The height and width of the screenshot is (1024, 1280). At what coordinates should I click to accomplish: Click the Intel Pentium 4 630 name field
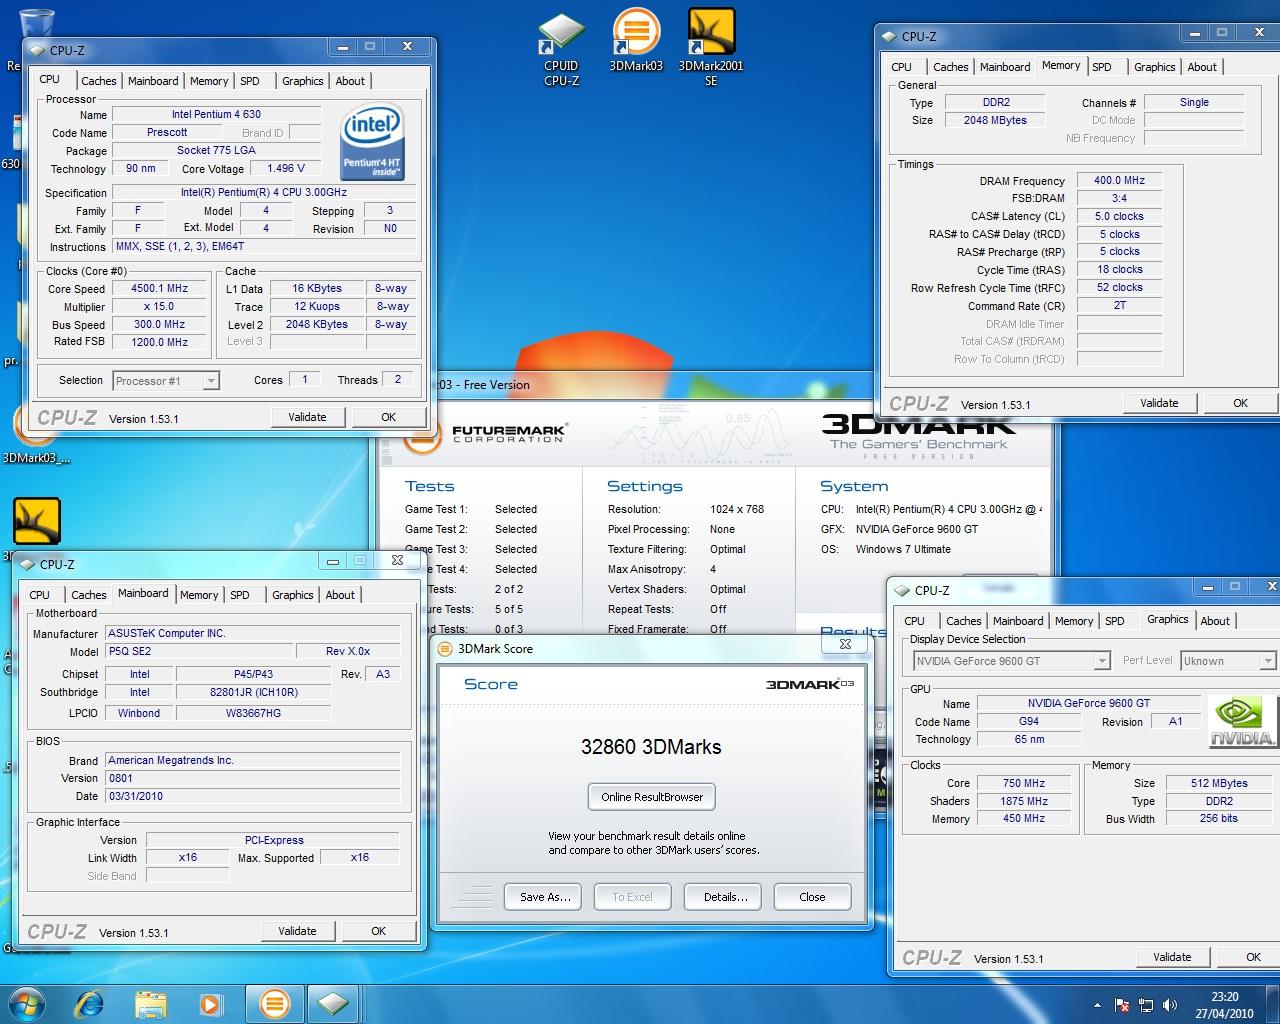pos(216,114)
